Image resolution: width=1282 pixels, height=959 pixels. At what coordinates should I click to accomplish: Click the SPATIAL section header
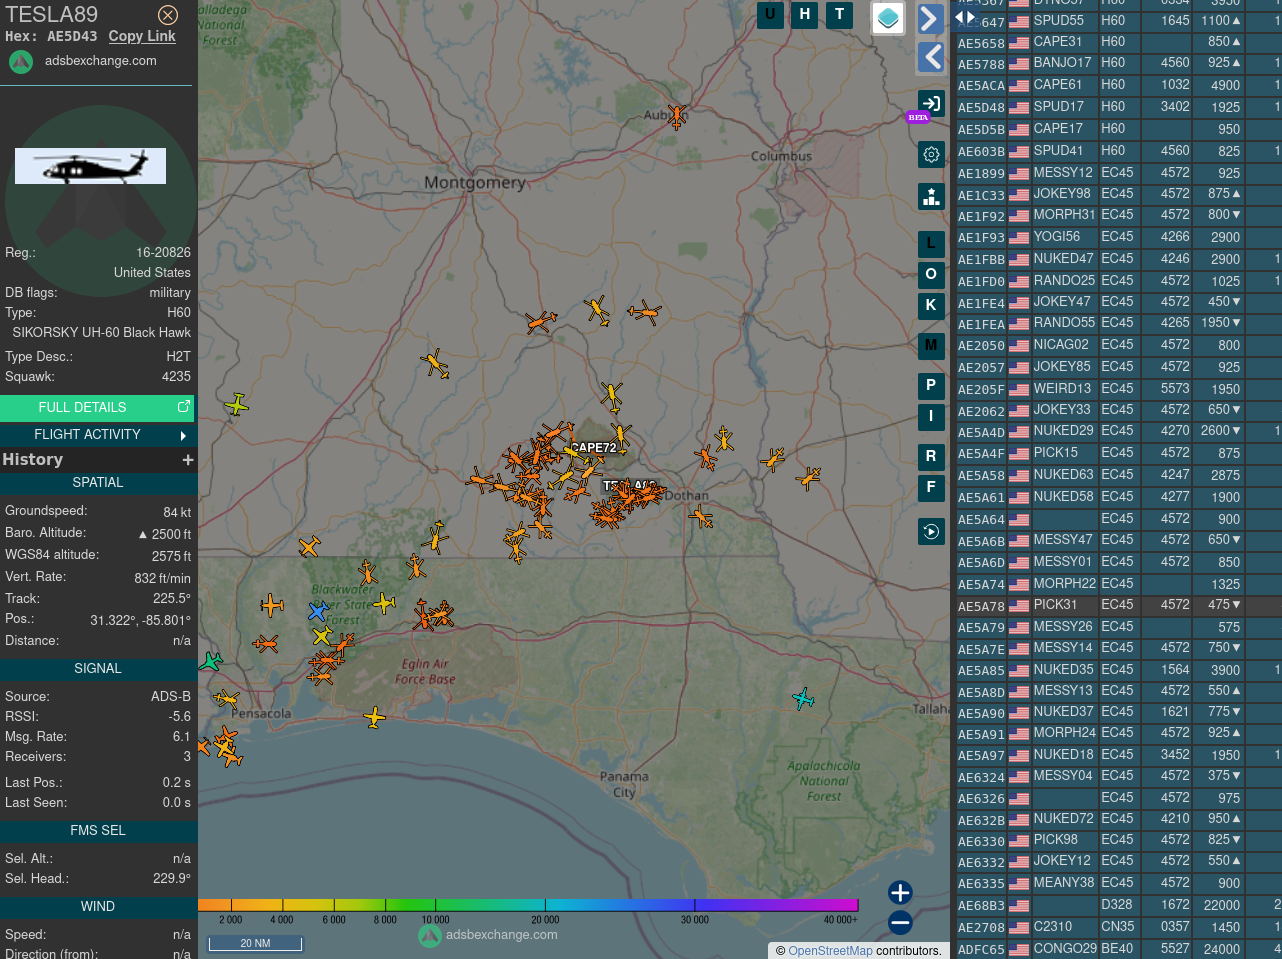(98, 483)
